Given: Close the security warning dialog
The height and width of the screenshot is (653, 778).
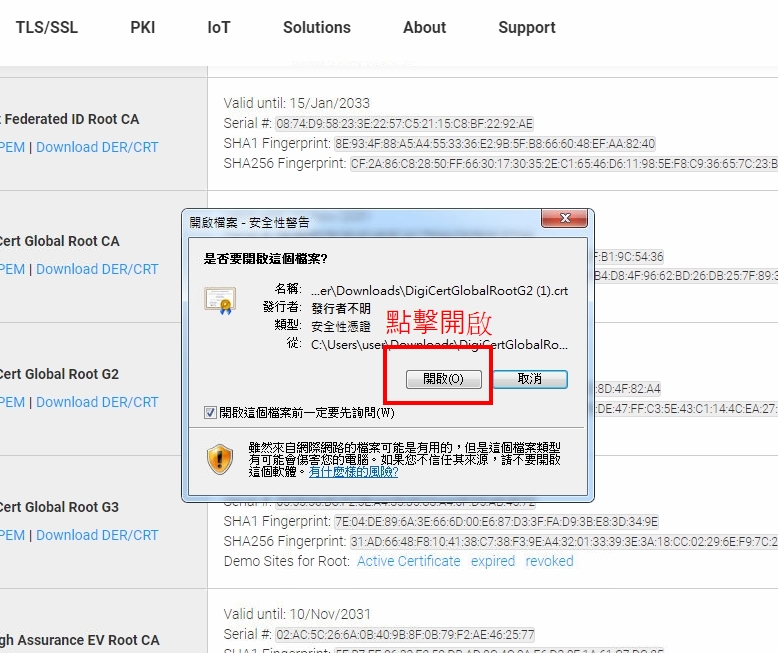Looking at the screenshot, I should coord(565,218).
